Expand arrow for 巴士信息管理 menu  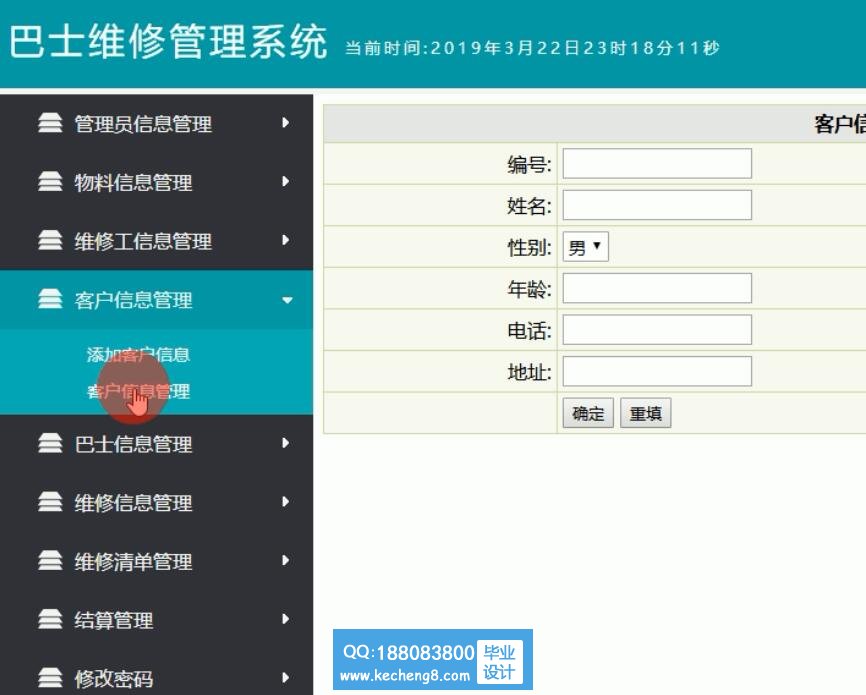(286, 443)
